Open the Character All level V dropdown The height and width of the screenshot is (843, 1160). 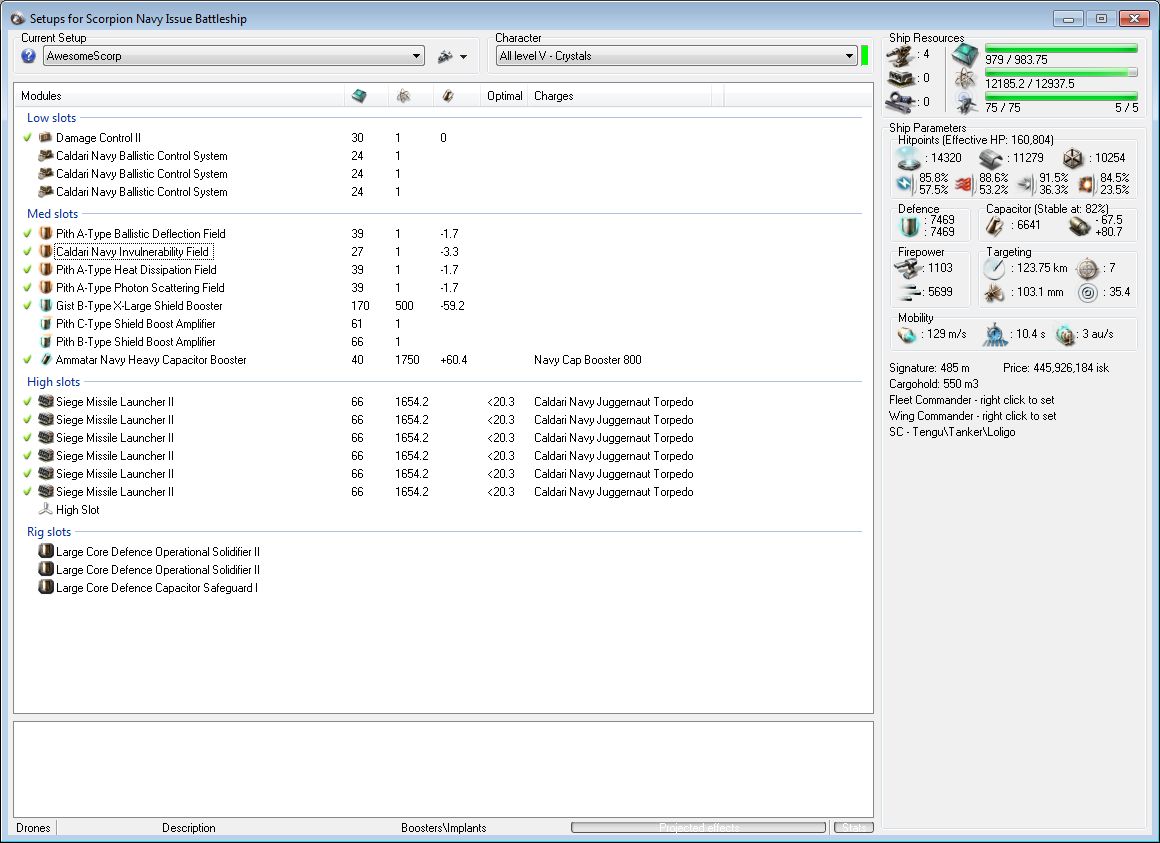676,56
